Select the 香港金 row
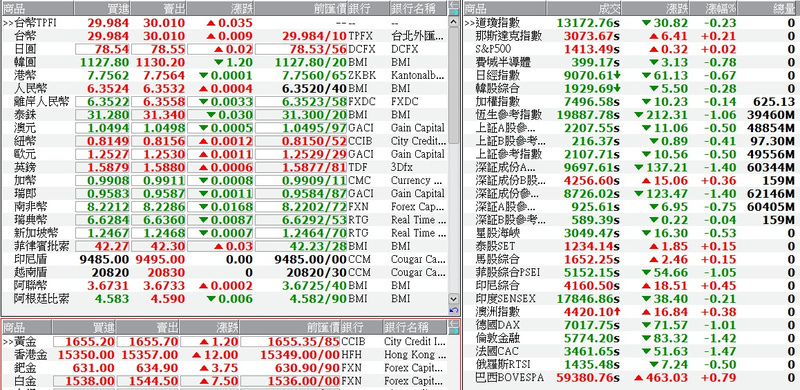Image resolution: width=800 pixels, height=390 pixels. pos(224,355)
